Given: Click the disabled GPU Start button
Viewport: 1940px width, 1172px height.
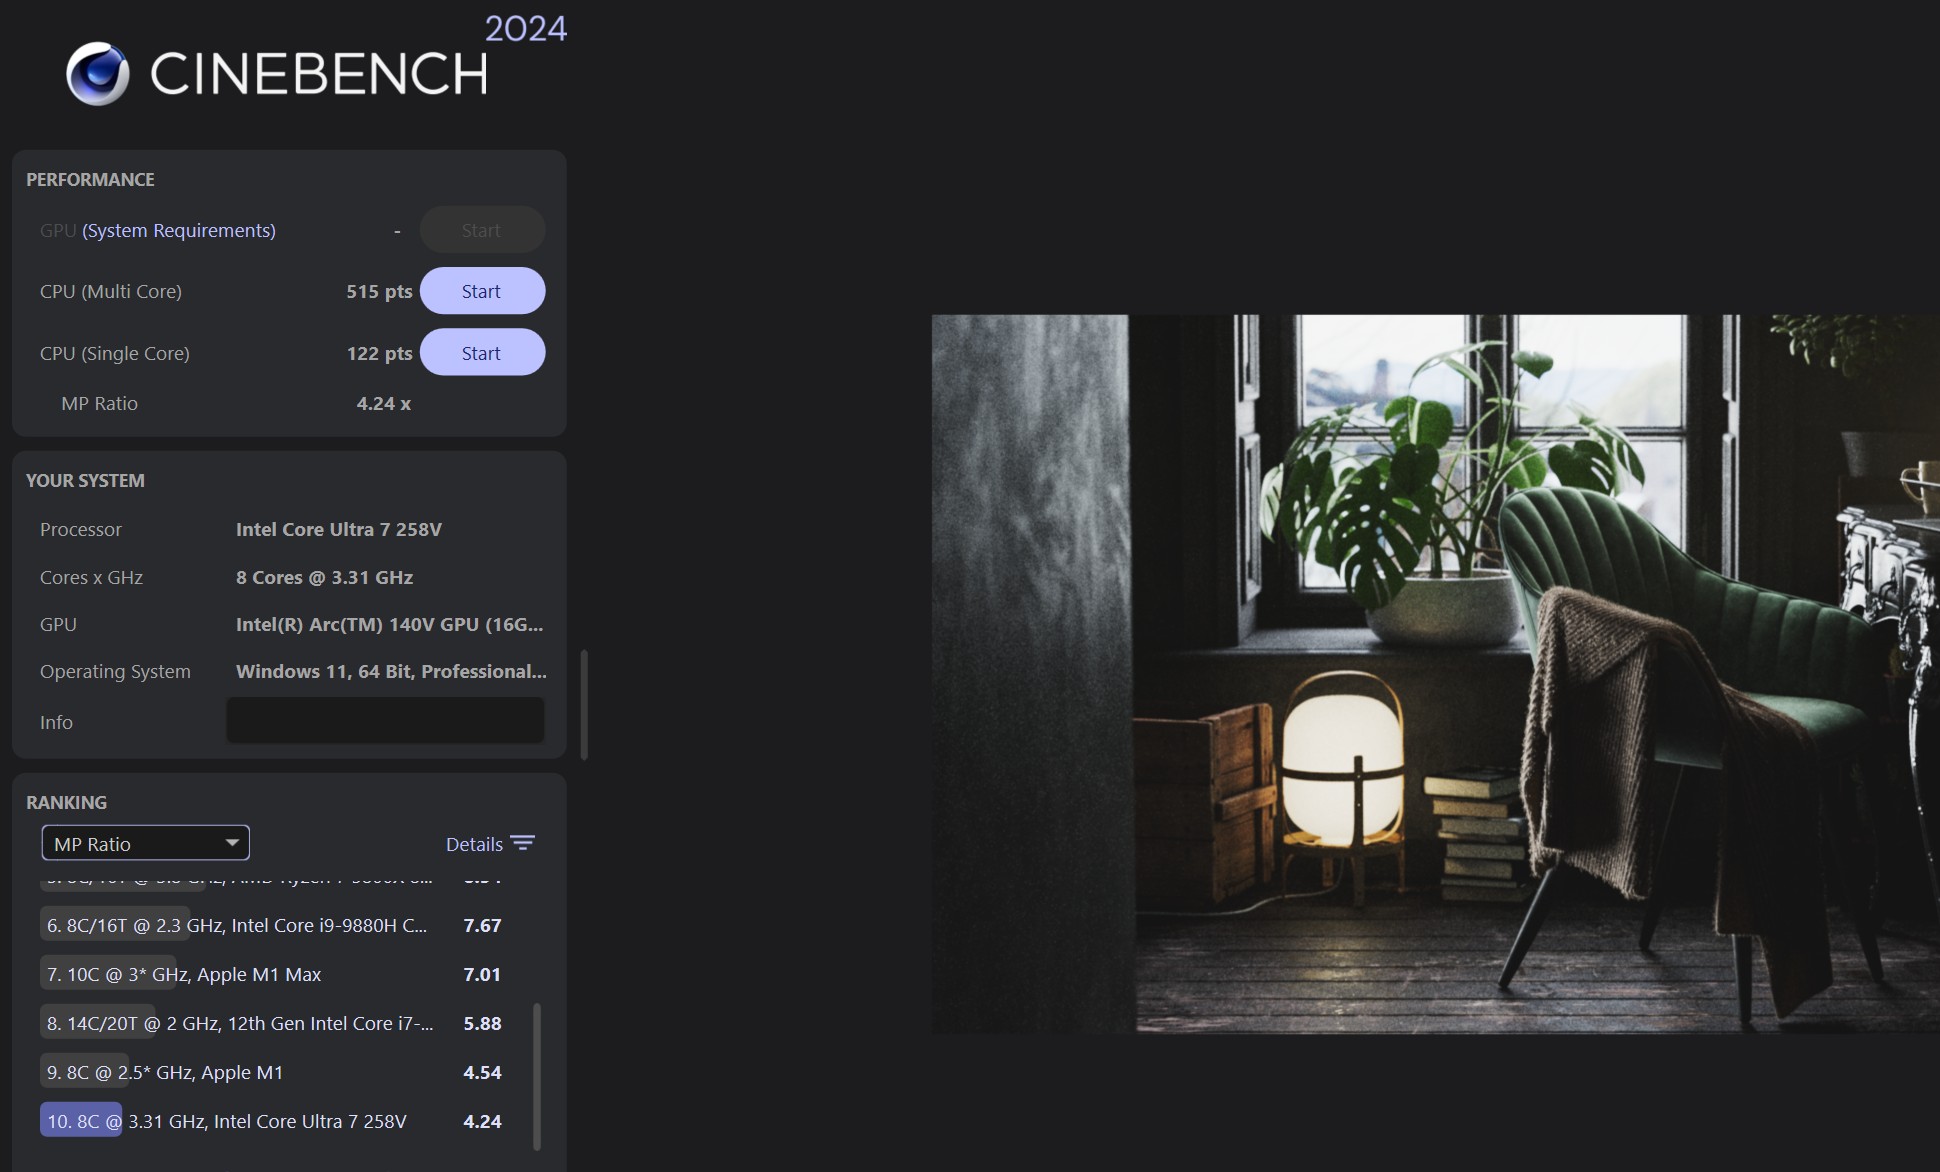Looking at the screenshot, I should (x=482, y=230).
